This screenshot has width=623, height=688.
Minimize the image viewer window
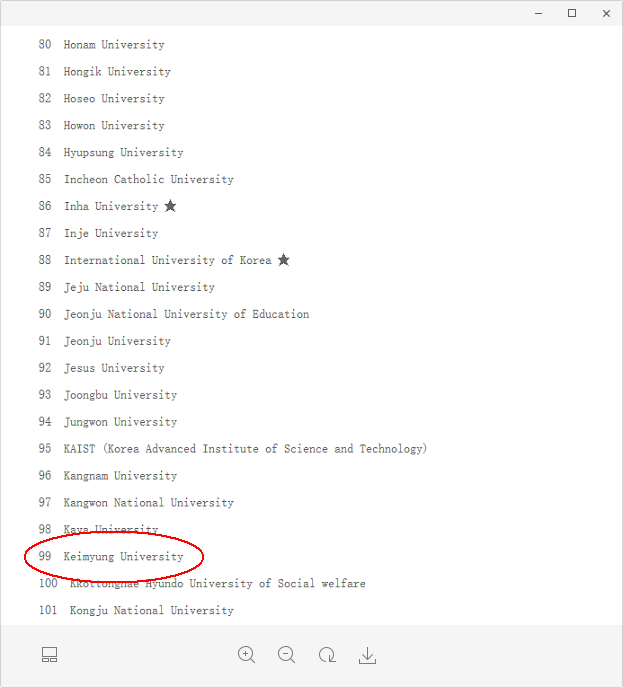click(x=538, y=13)
